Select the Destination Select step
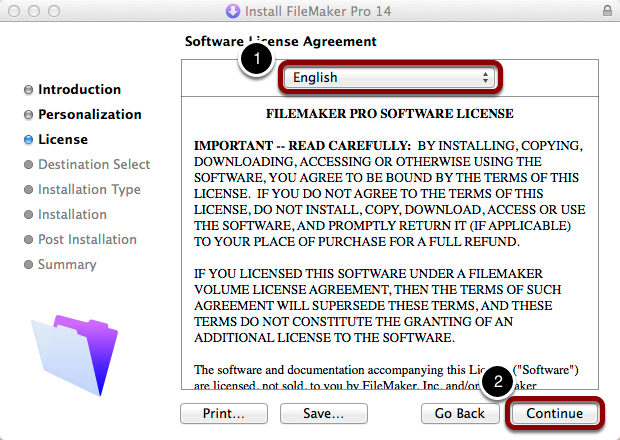 [94, 164]
